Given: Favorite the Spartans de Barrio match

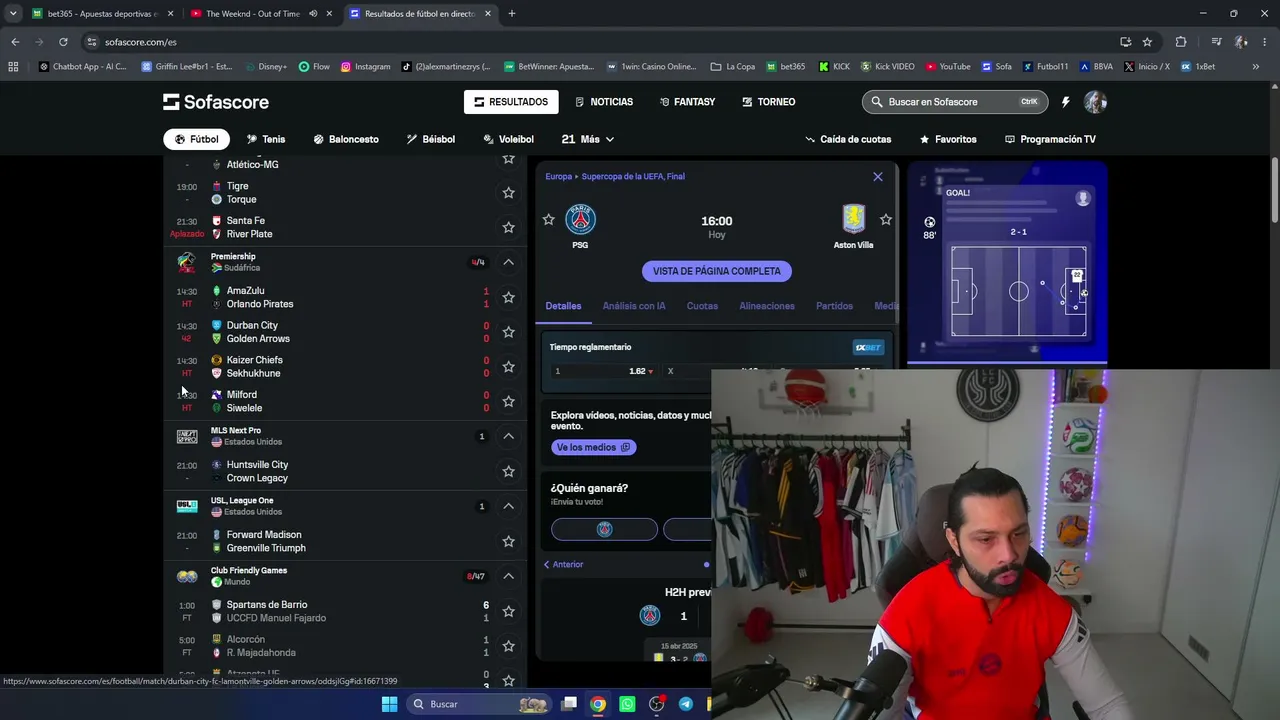Looking at the screenshot, I should pyautogui.click(x=508, y=611).
